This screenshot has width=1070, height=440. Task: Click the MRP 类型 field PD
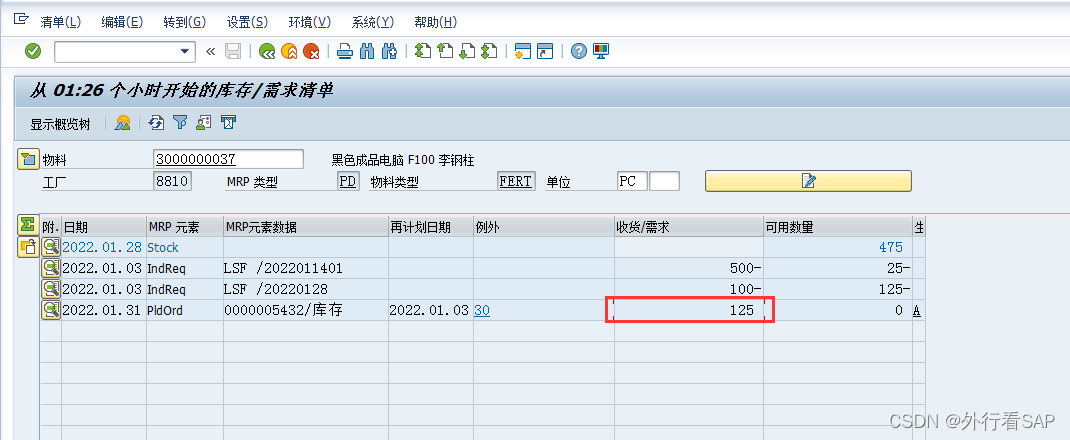(348, 181)
